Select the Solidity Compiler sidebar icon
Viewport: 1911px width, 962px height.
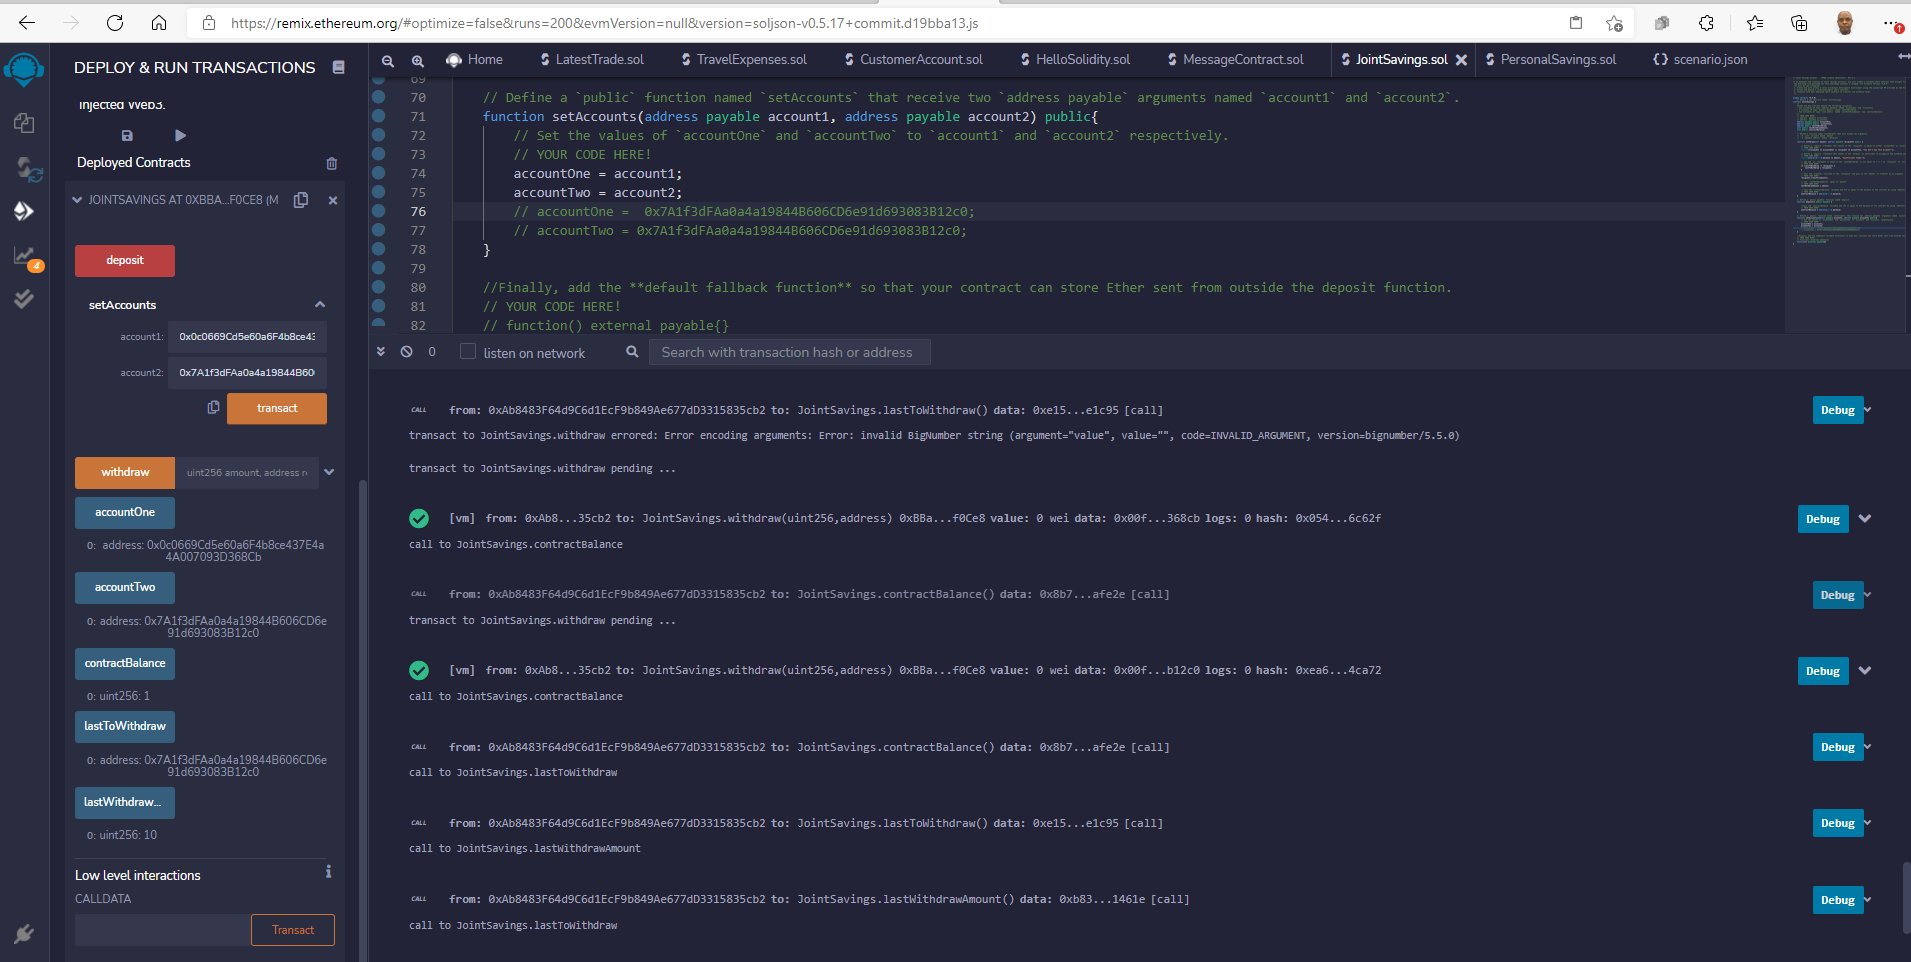(24, 170)
